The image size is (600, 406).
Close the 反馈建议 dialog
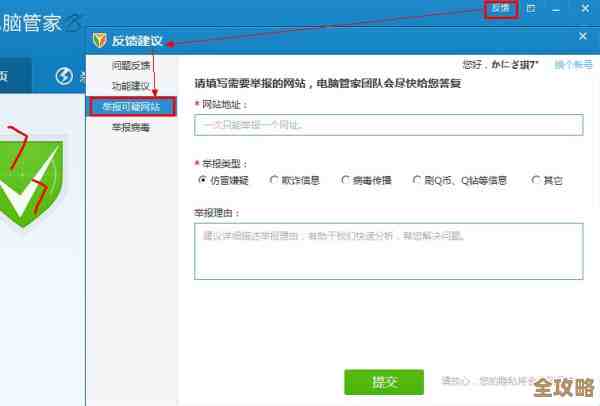coord(583,36)
